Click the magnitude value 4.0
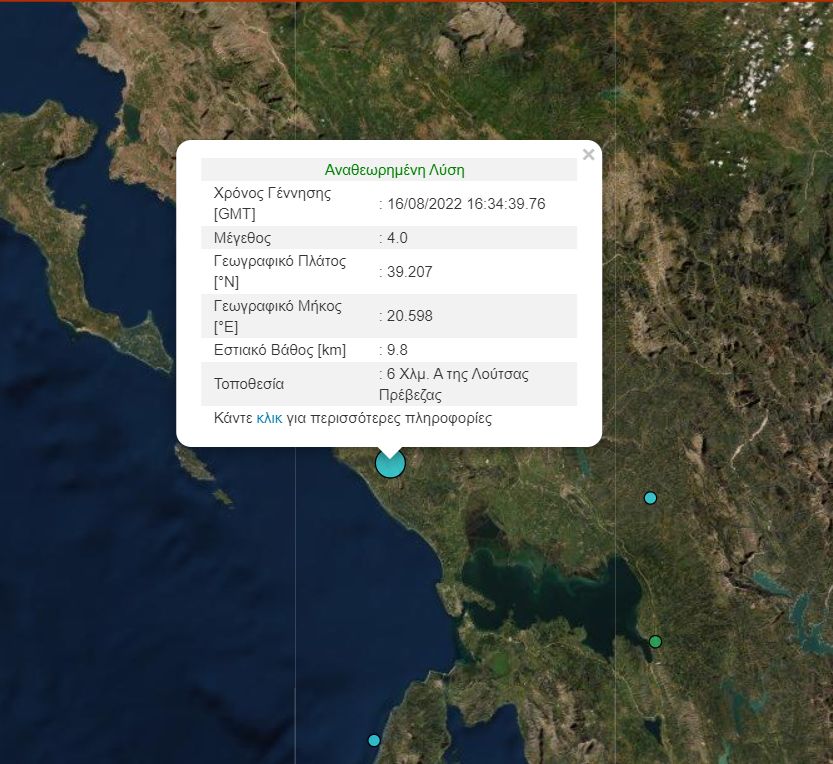Screen dimensions: 833x764 point(397,238)
